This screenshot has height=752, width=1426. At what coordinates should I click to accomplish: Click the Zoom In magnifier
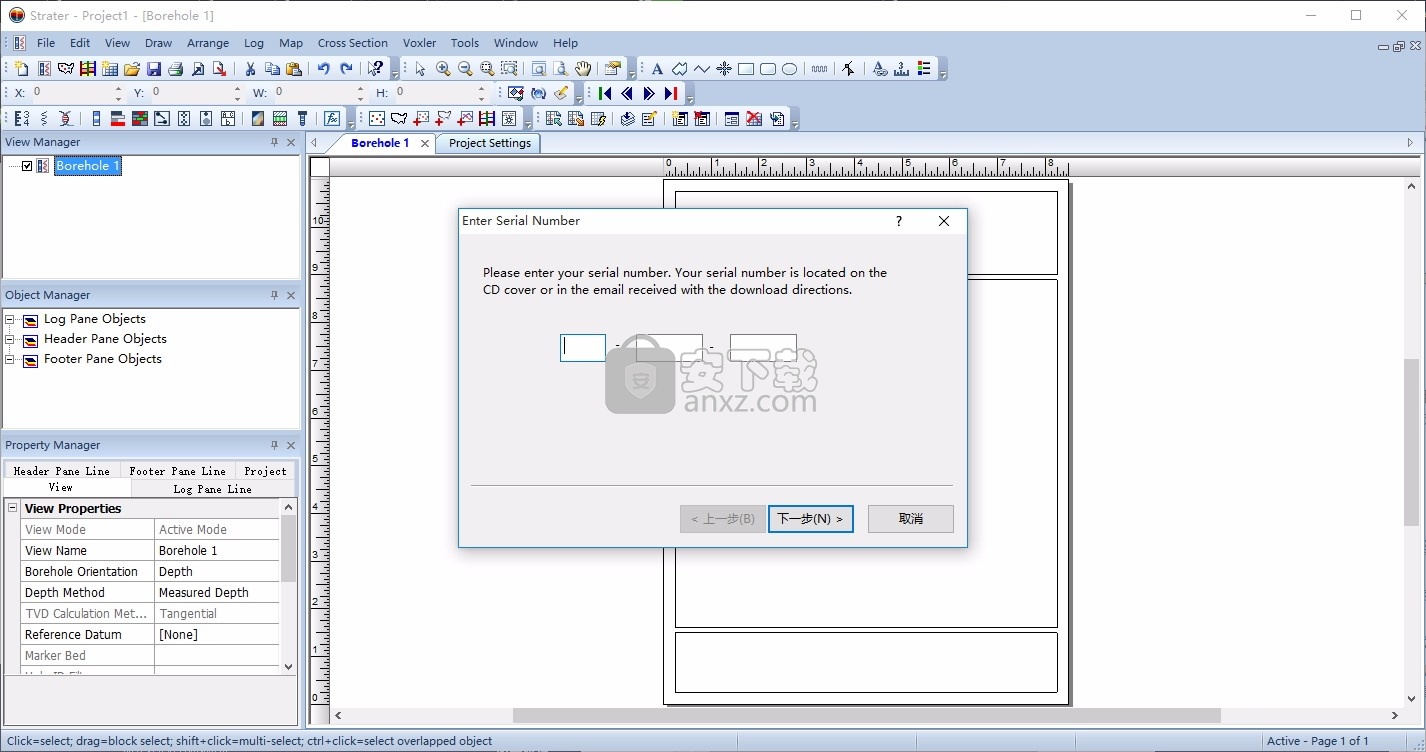[x=443, y=69]
